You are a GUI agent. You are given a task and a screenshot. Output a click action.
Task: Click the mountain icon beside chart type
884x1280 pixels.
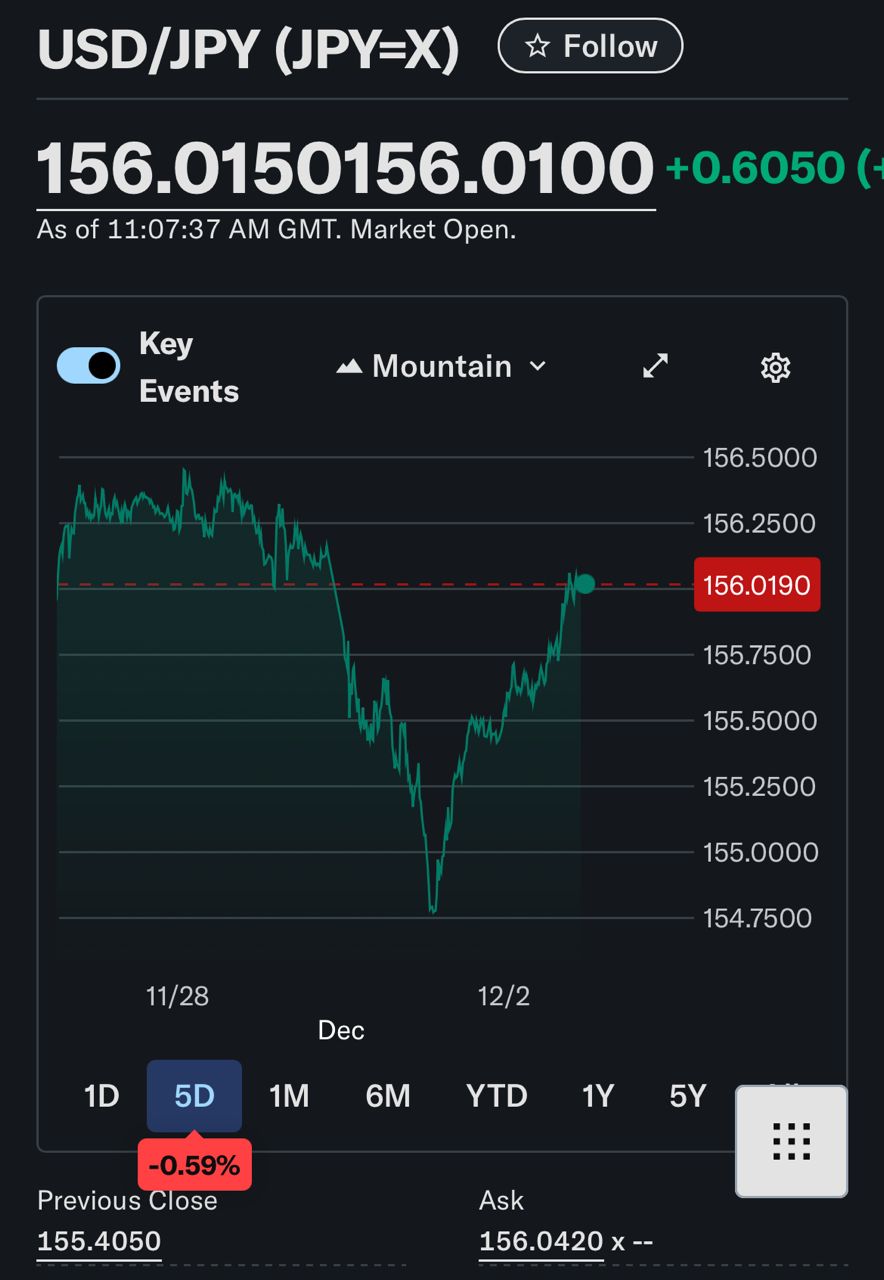pos(349,367)
